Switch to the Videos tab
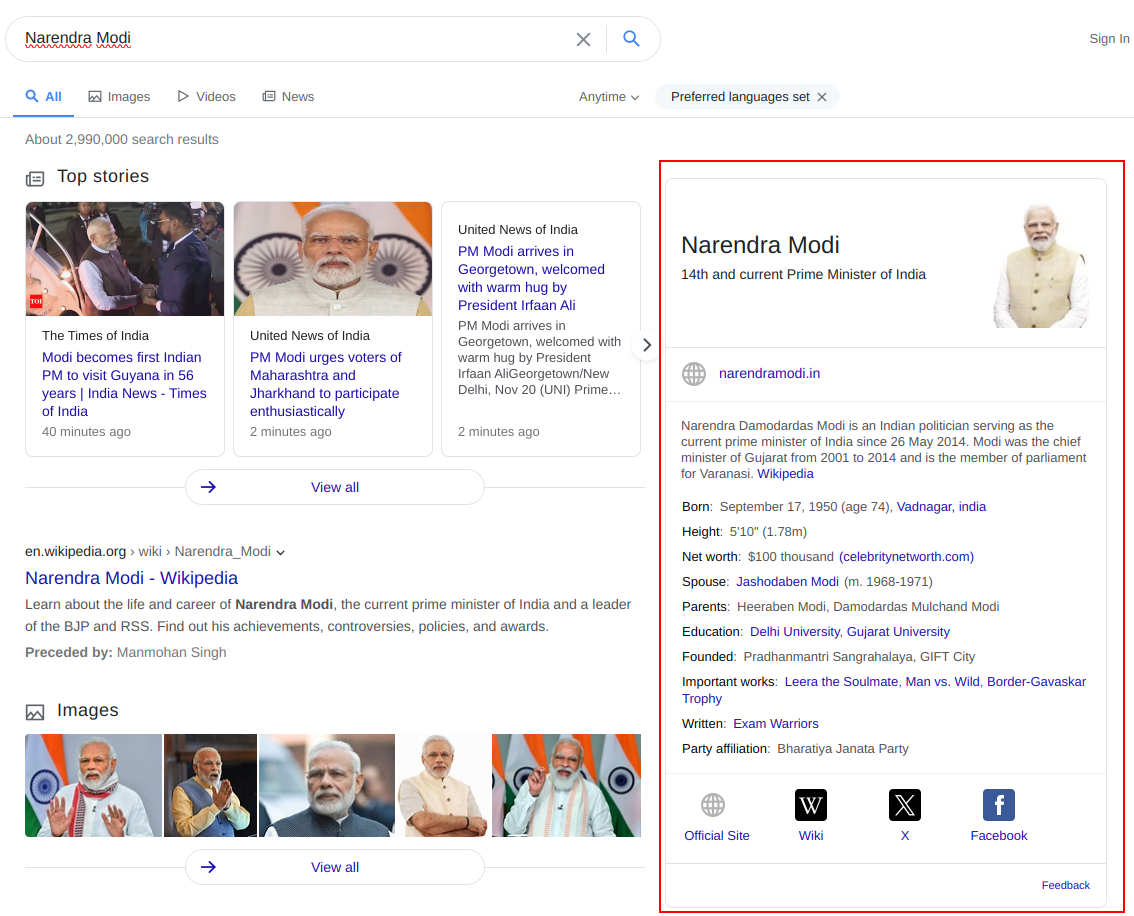The image size is (1134, 916). pyautogui.click(x=207, y=97)
